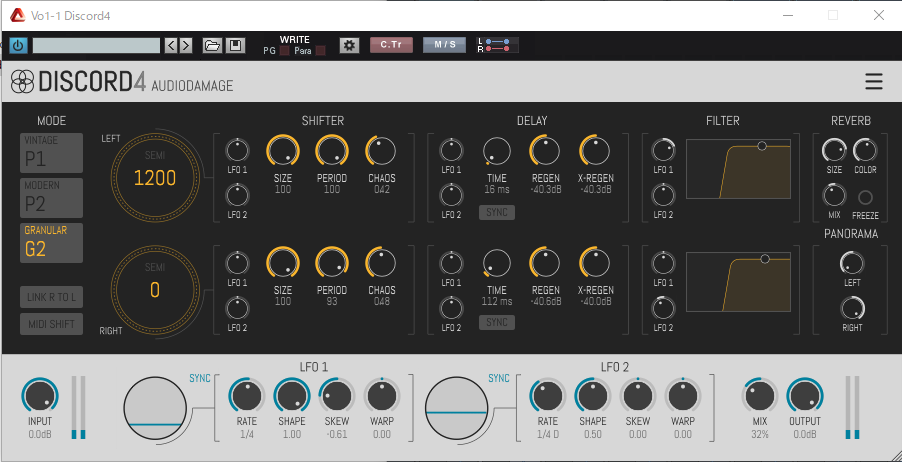This screenshot has width=902, height=462.
Task: Click the Discord4 logo circles icon
Action: pyautogui.click(x=23, y=82)
